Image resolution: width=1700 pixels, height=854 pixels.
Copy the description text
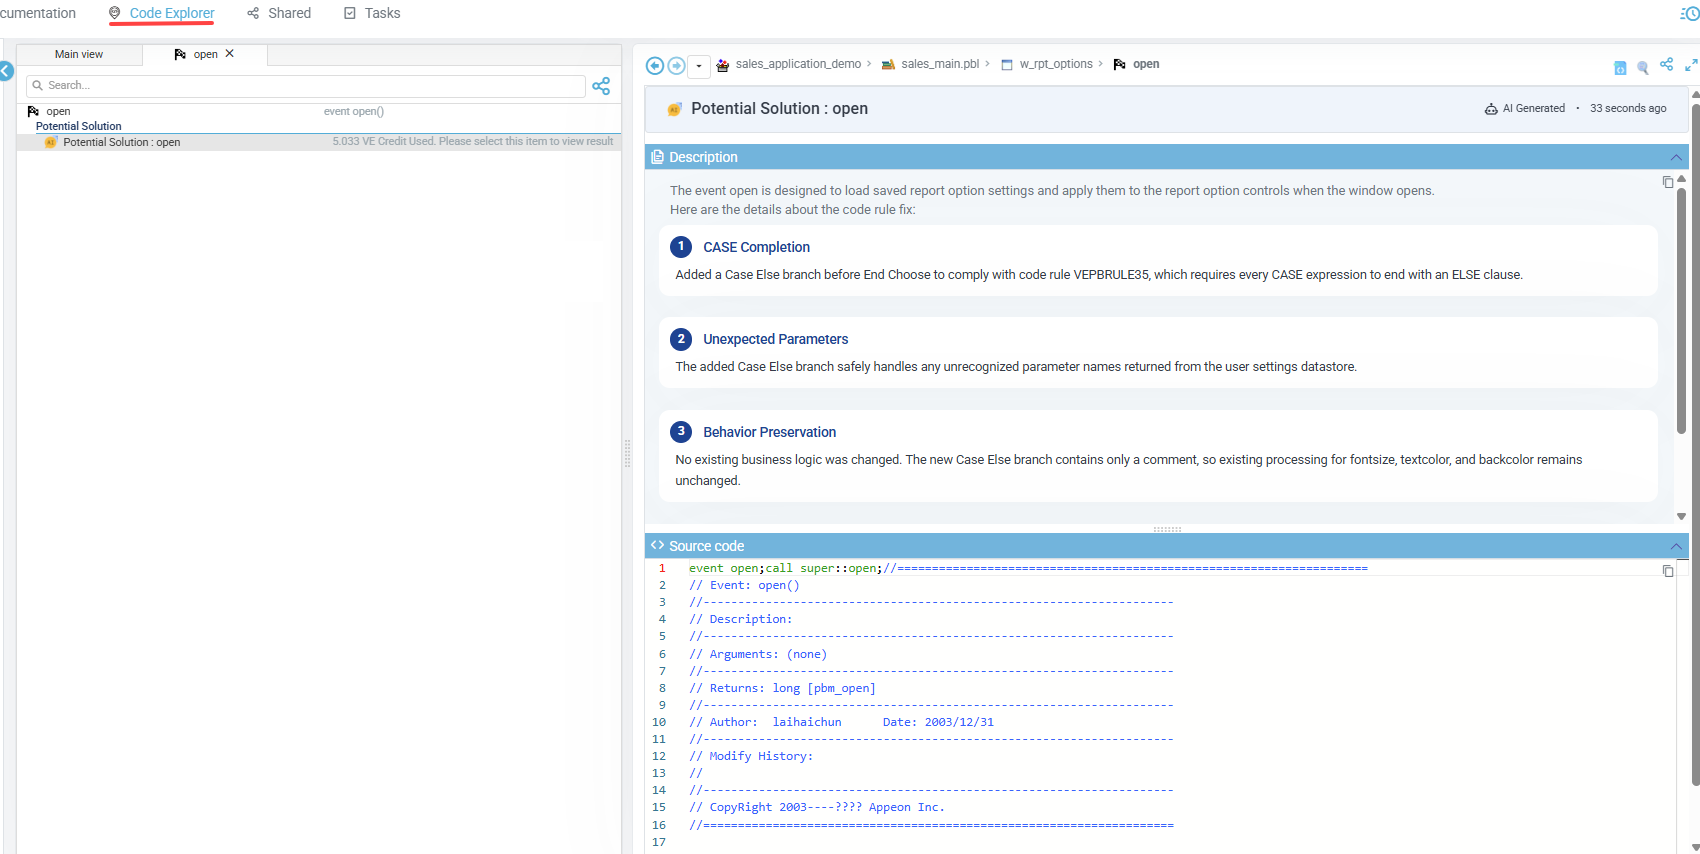1668,182
